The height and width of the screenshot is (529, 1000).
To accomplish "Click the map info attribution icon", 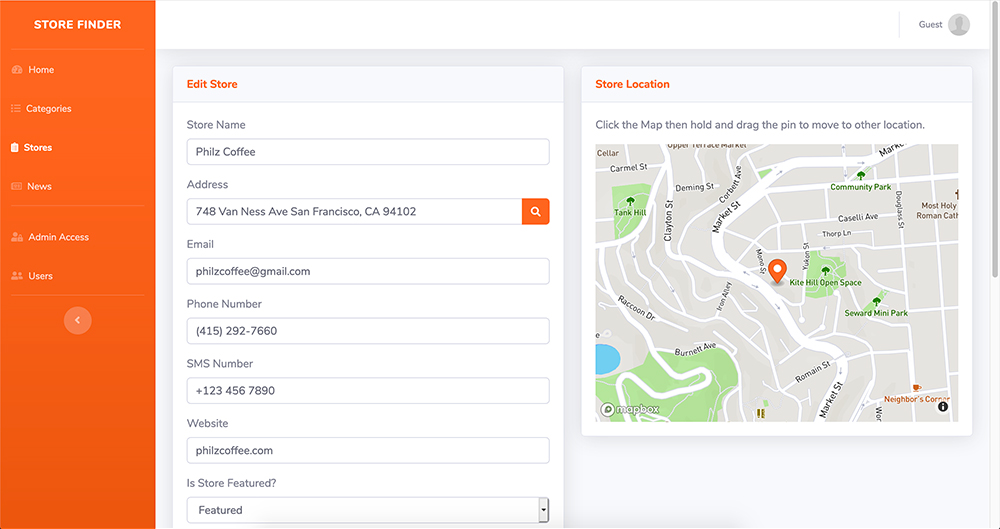I will tap(943, 406).
